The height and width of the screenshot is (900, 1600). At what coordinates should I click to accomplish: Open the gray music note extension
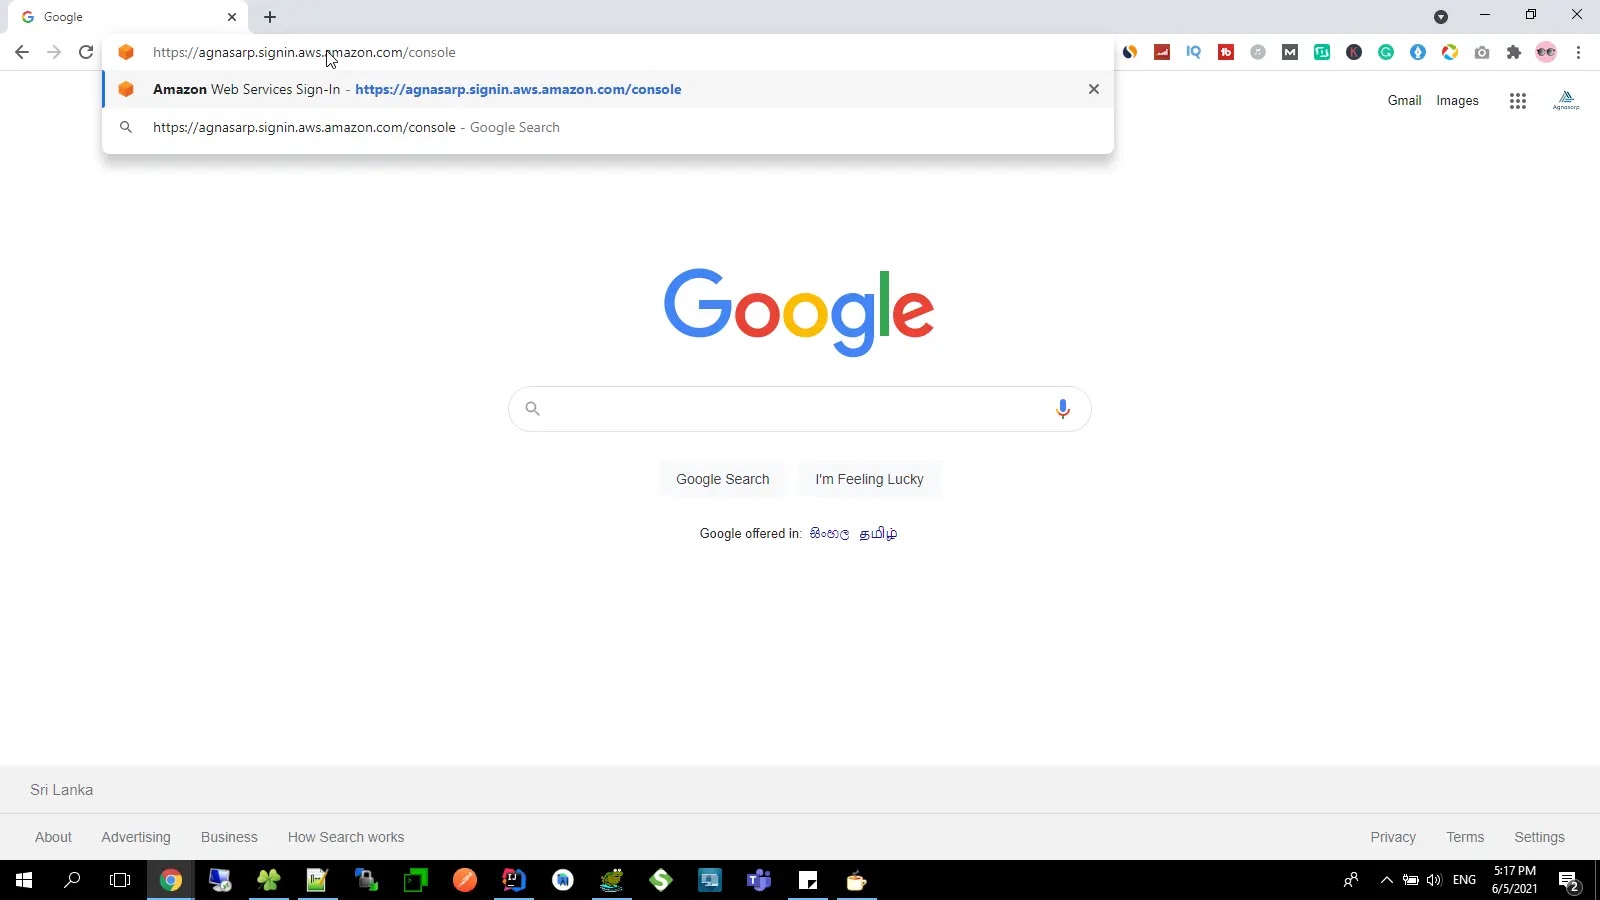[x=1258, y=52]
